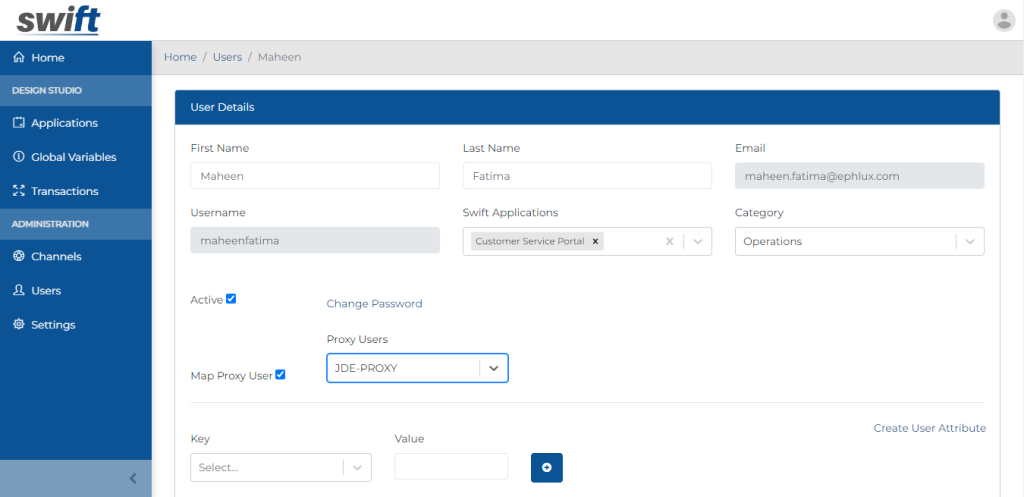Uncheck the Active checkbox
This screenshot has height=497, width=1024.
231,298
